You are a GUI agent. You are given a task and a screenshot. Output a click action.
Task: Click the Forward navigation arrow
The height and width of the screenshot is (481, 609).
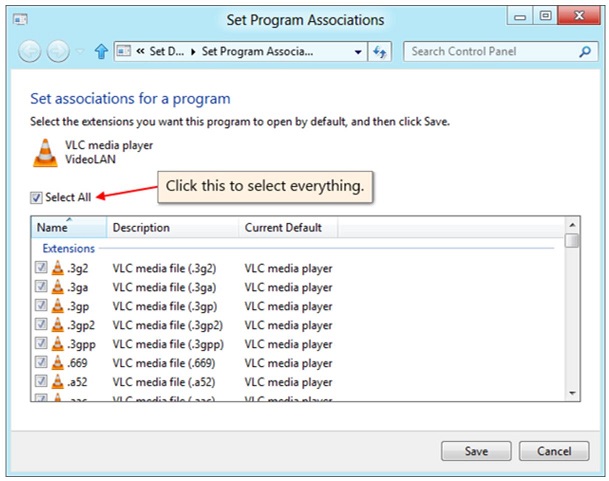58,51
